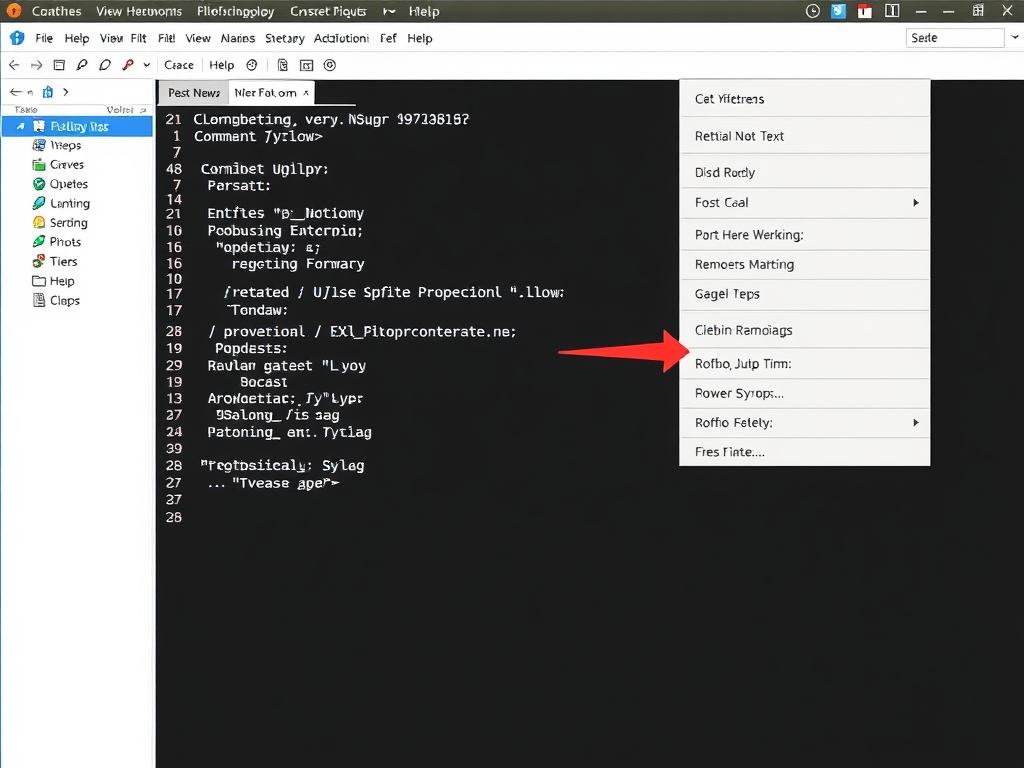Select Roflbo Jutp Tirm from context menu
This screenshot has width=1024, height=768.
(743, 364)
